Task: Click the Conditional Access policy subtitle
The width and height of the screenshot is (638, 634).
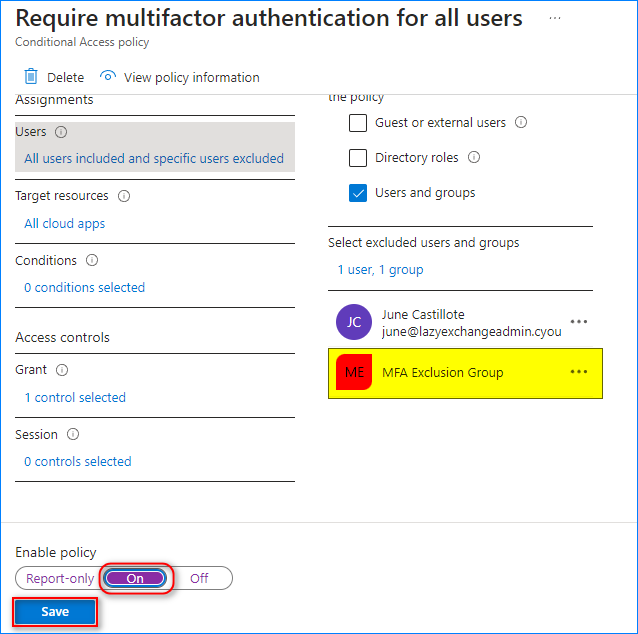Action: click(82, 42)
